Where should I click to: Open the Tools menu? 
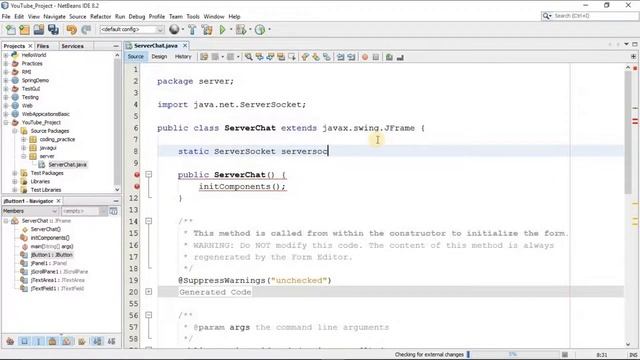coord(193,16)
